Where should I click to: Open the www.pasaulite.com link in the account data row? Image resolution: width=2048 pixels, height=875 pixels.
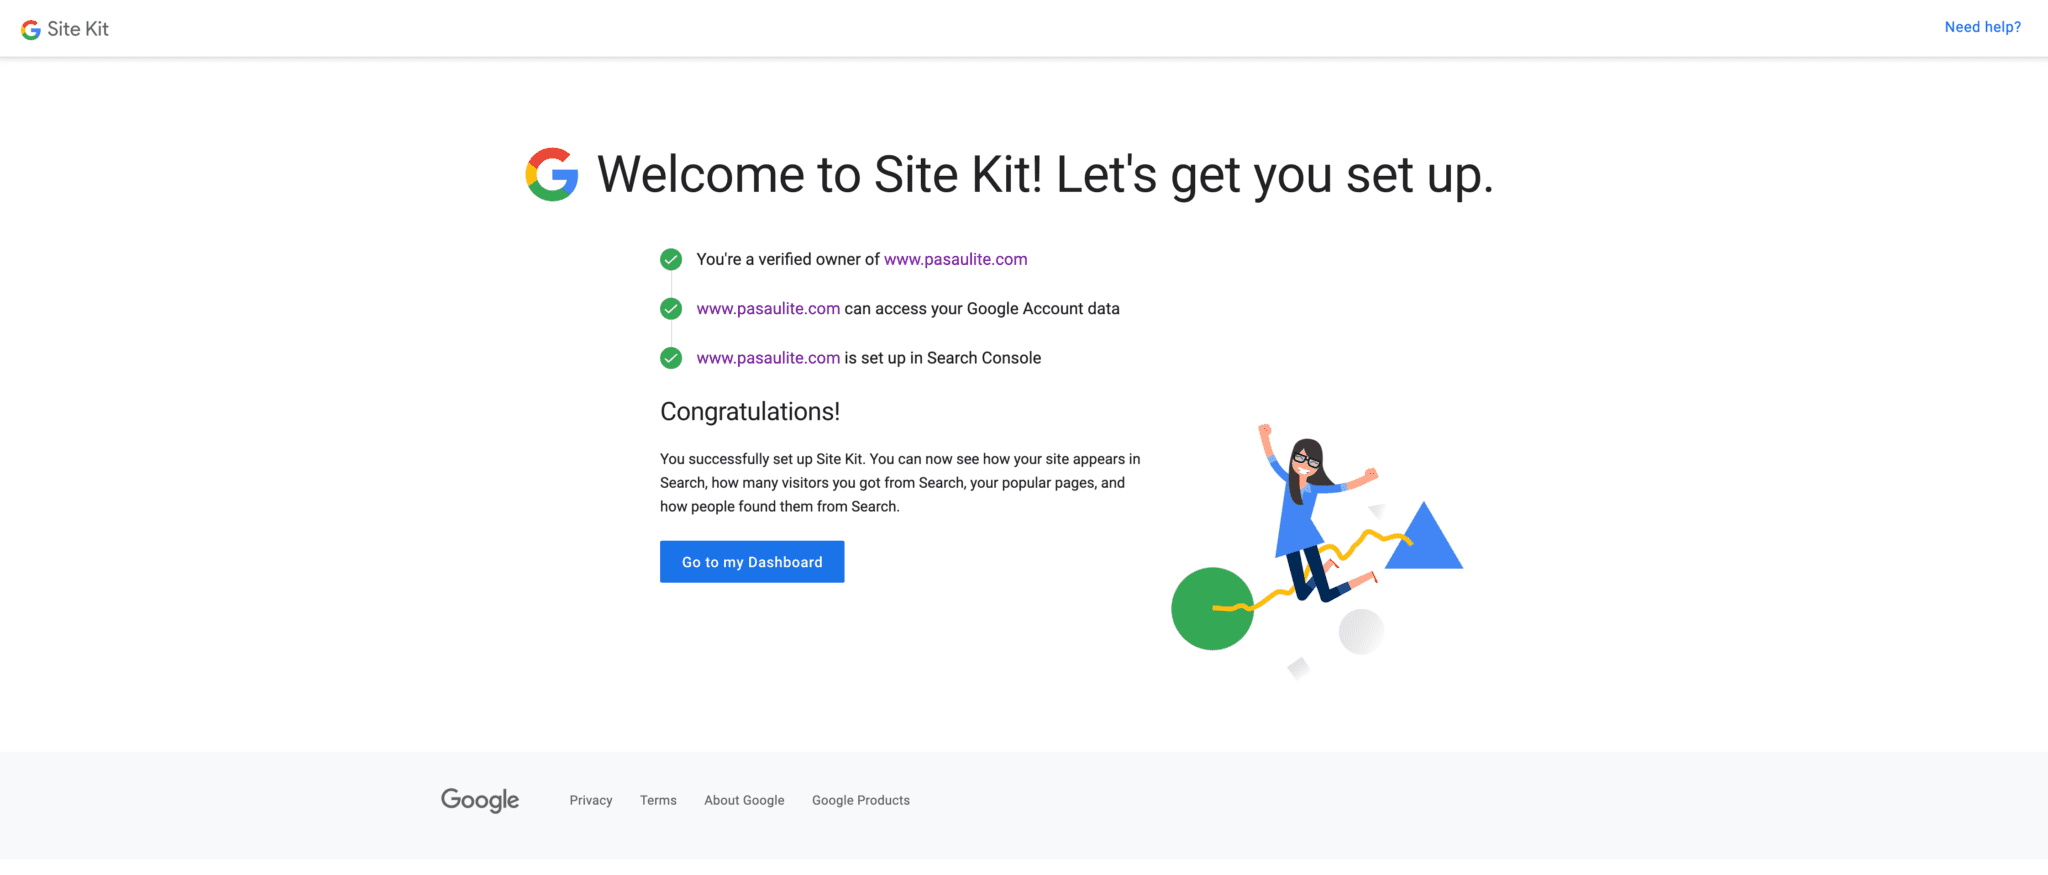tap(767, 308)
